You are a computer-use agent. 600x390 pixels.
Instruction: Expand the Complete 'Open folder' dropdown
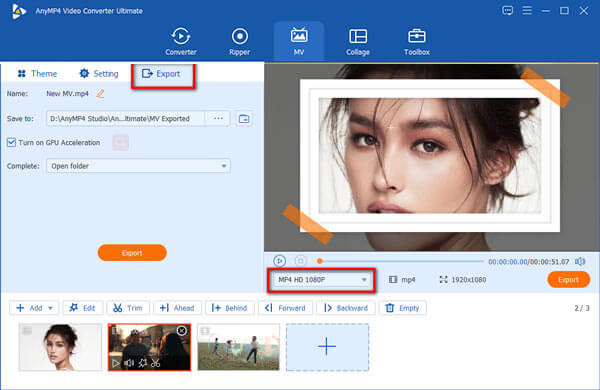click(x=138, y=166)
